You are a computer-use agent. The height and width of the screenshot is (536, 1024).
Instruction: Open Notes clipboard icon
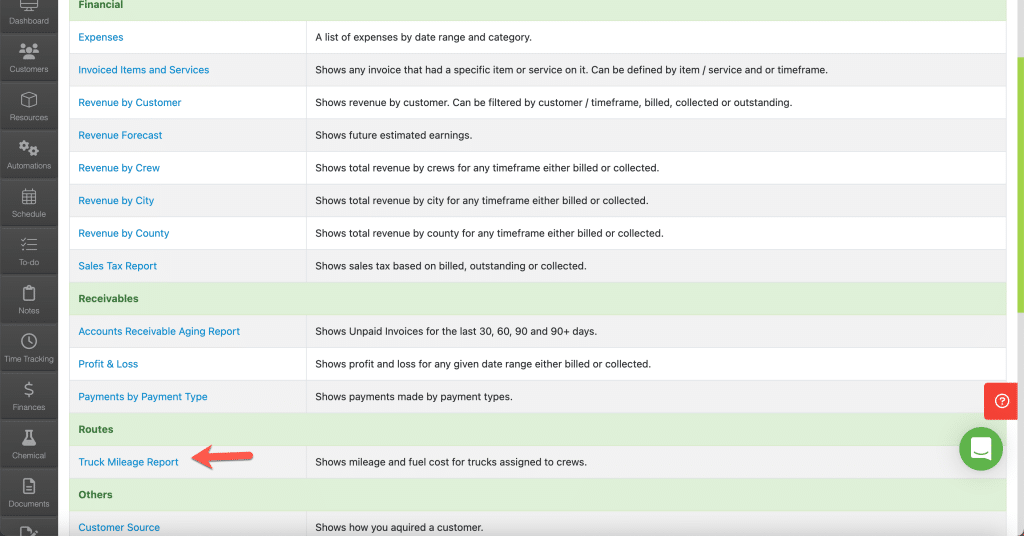[29, 293]
